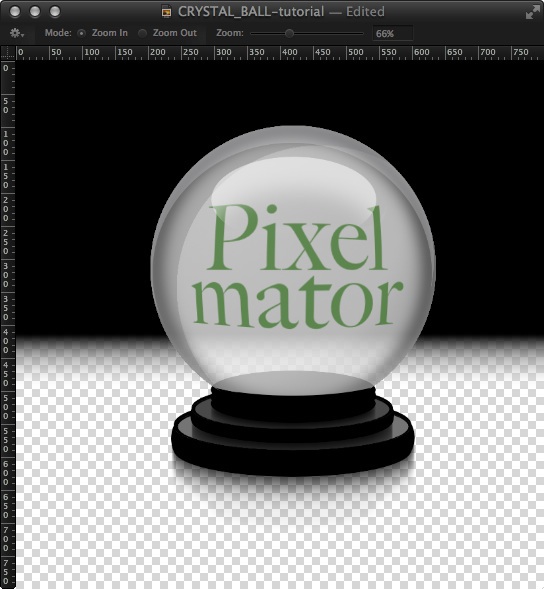Click the document icon beside CRYSTAL_BALL-tutorial title
544x589 pixels.
point(166,12)
